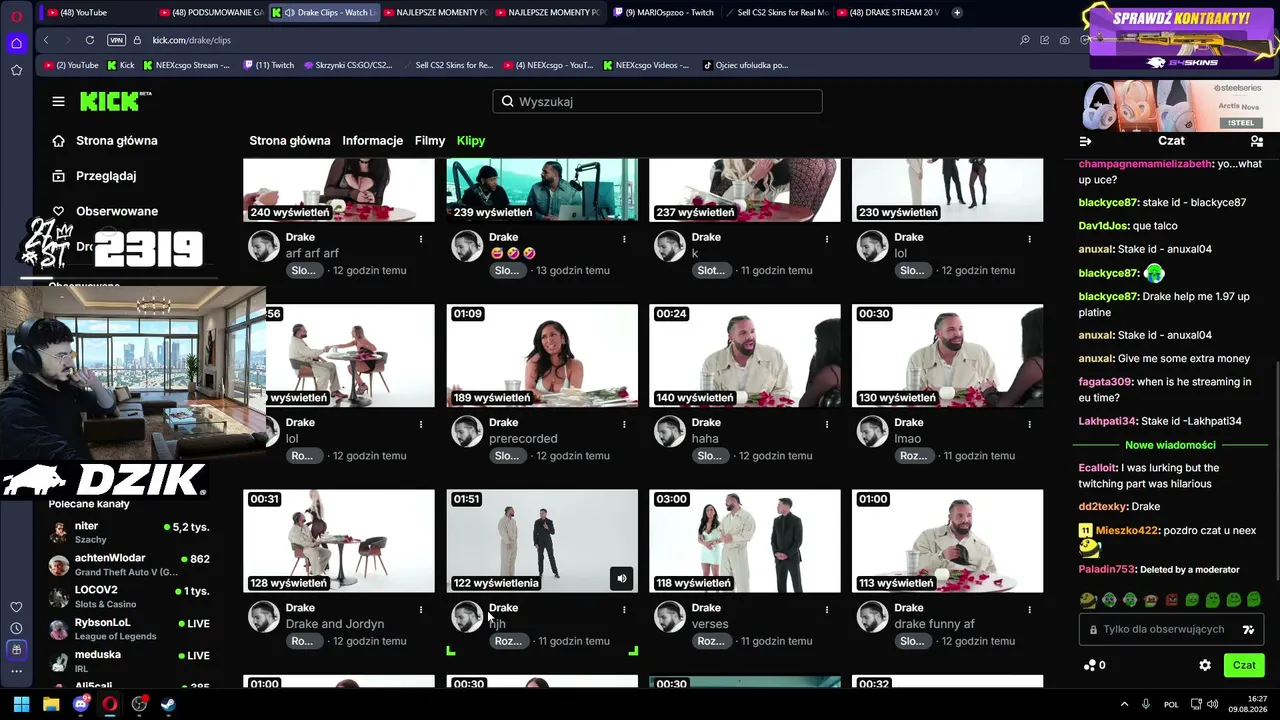Open OBS Studio from the taskbar

click(139, 704)
